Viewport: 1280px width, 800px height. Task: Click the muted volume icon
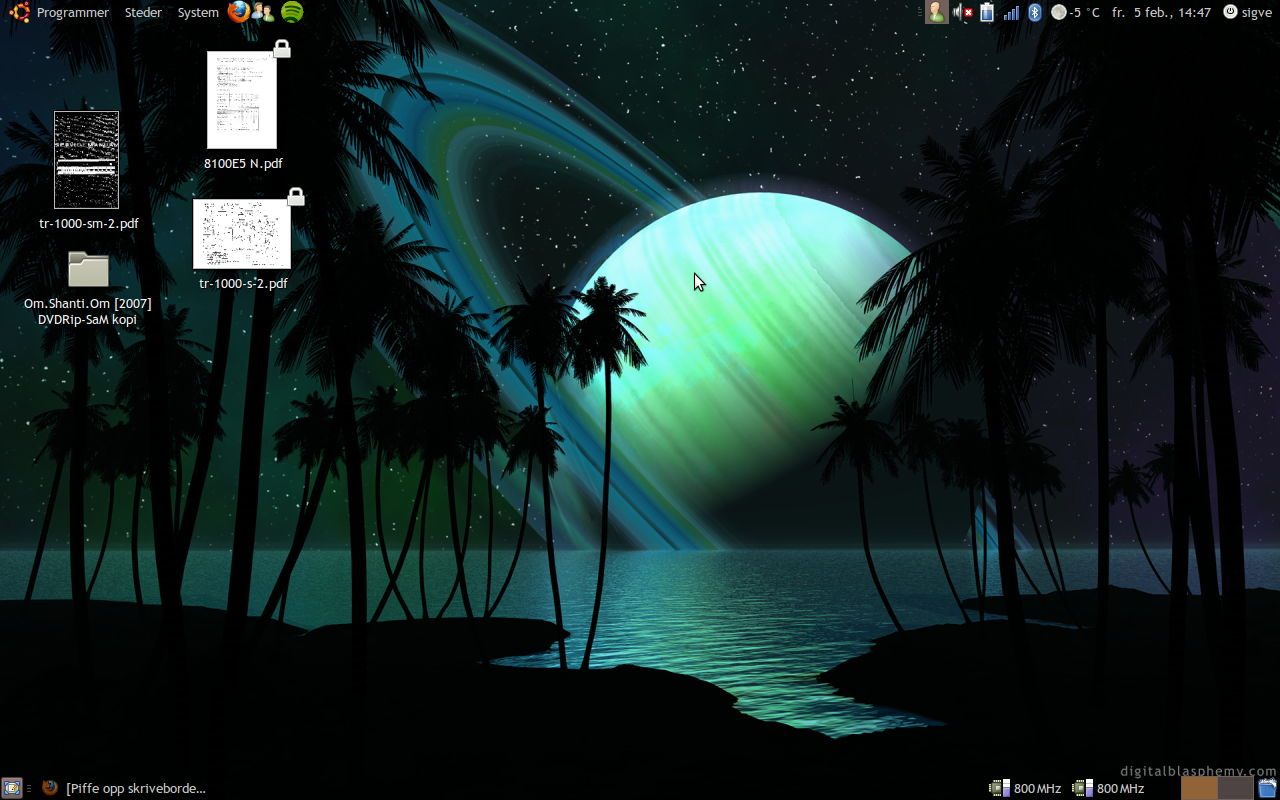coord(962,12)
